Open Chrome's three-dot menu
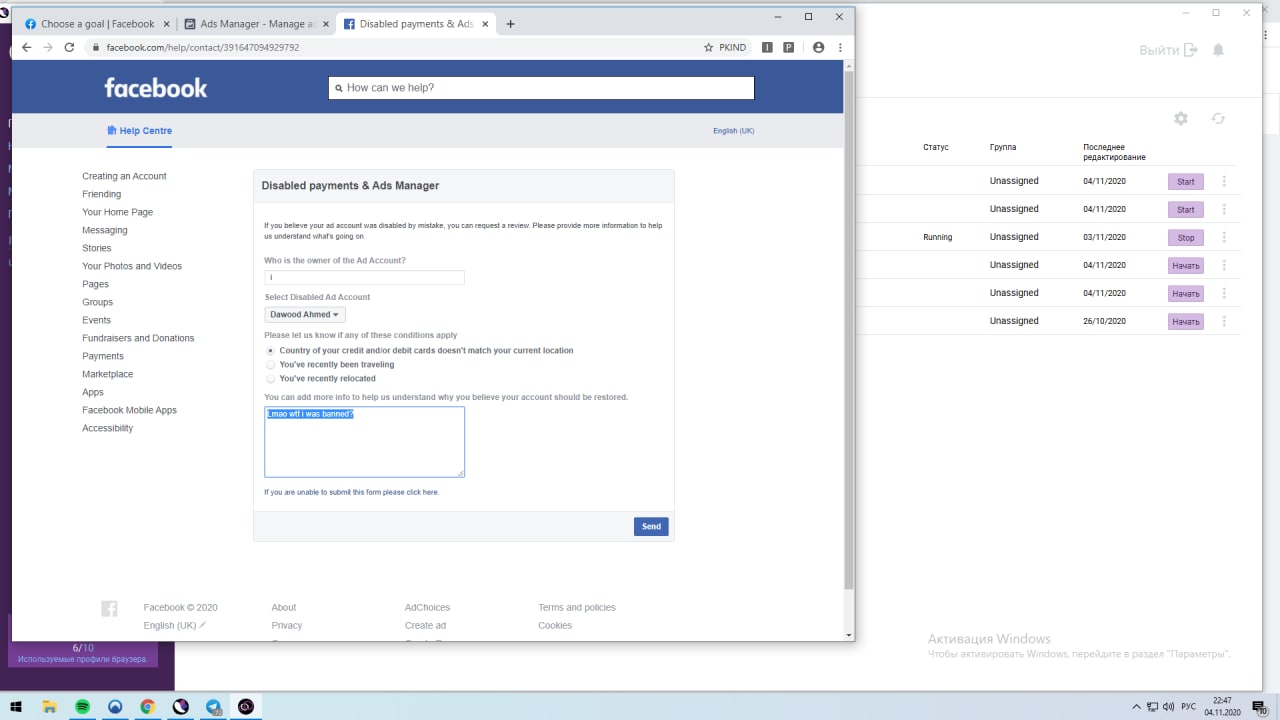 pyautogui.click(x=840, y=47)
